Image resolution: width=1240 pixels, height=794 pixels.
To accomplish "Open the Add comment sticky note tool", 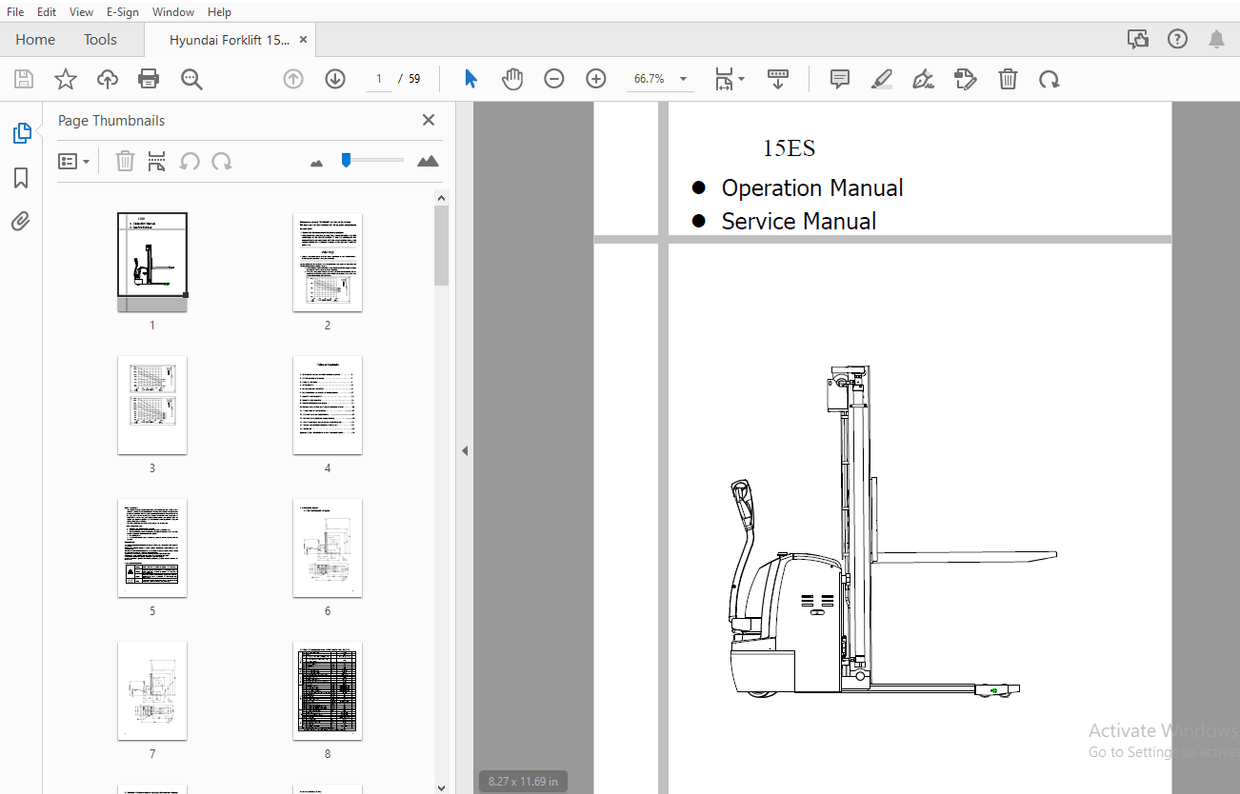I will 840,79.
